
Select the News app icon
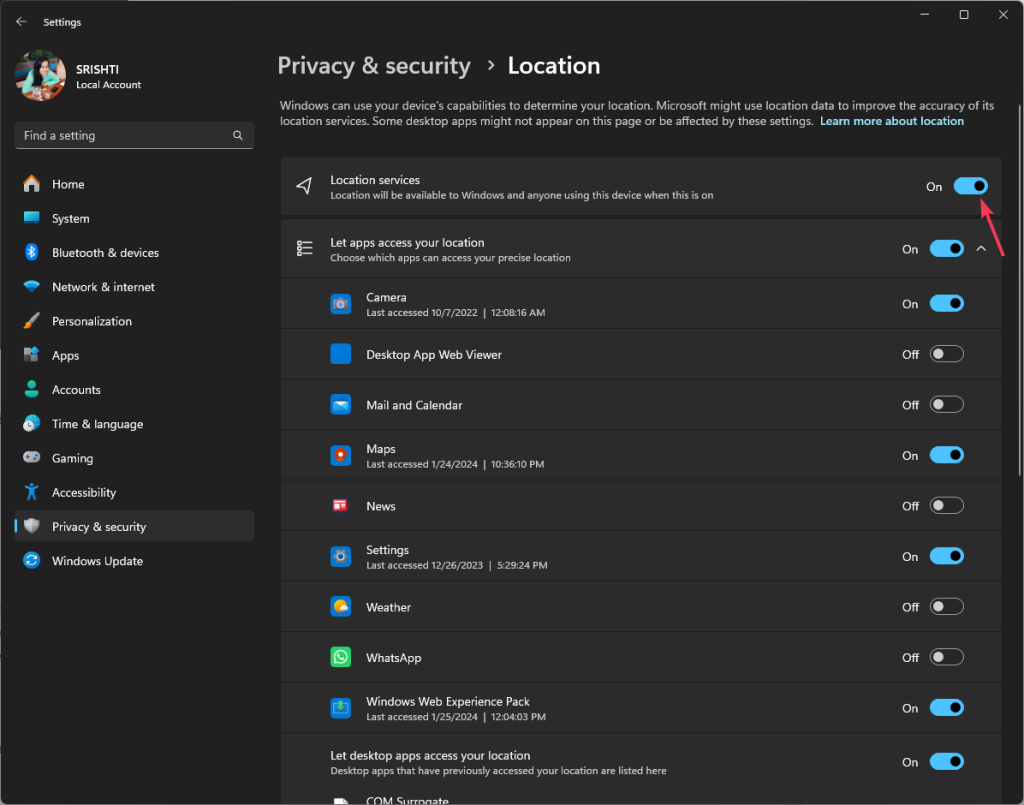pos(340,505)
